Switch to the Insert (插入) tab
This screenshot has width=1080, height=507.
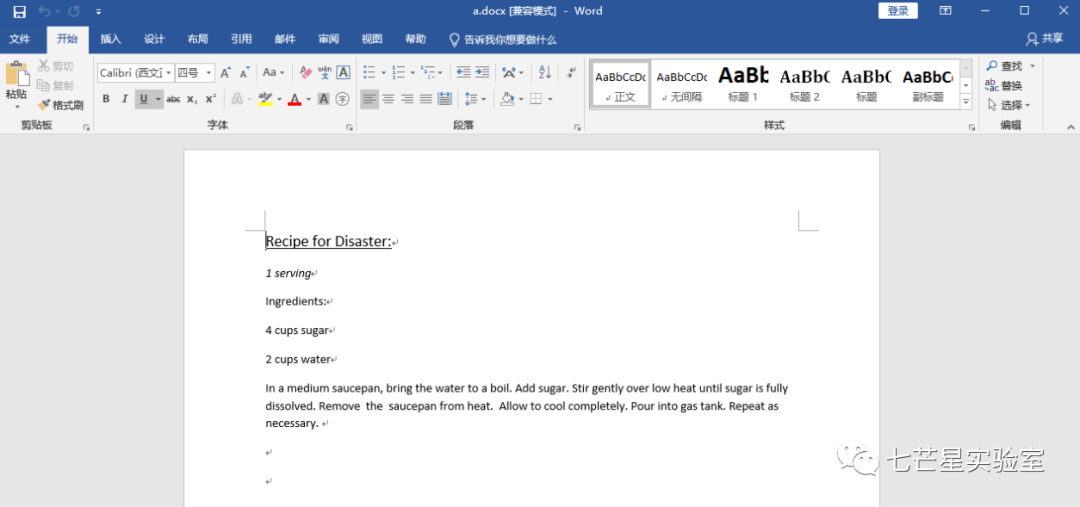(110, 39)
